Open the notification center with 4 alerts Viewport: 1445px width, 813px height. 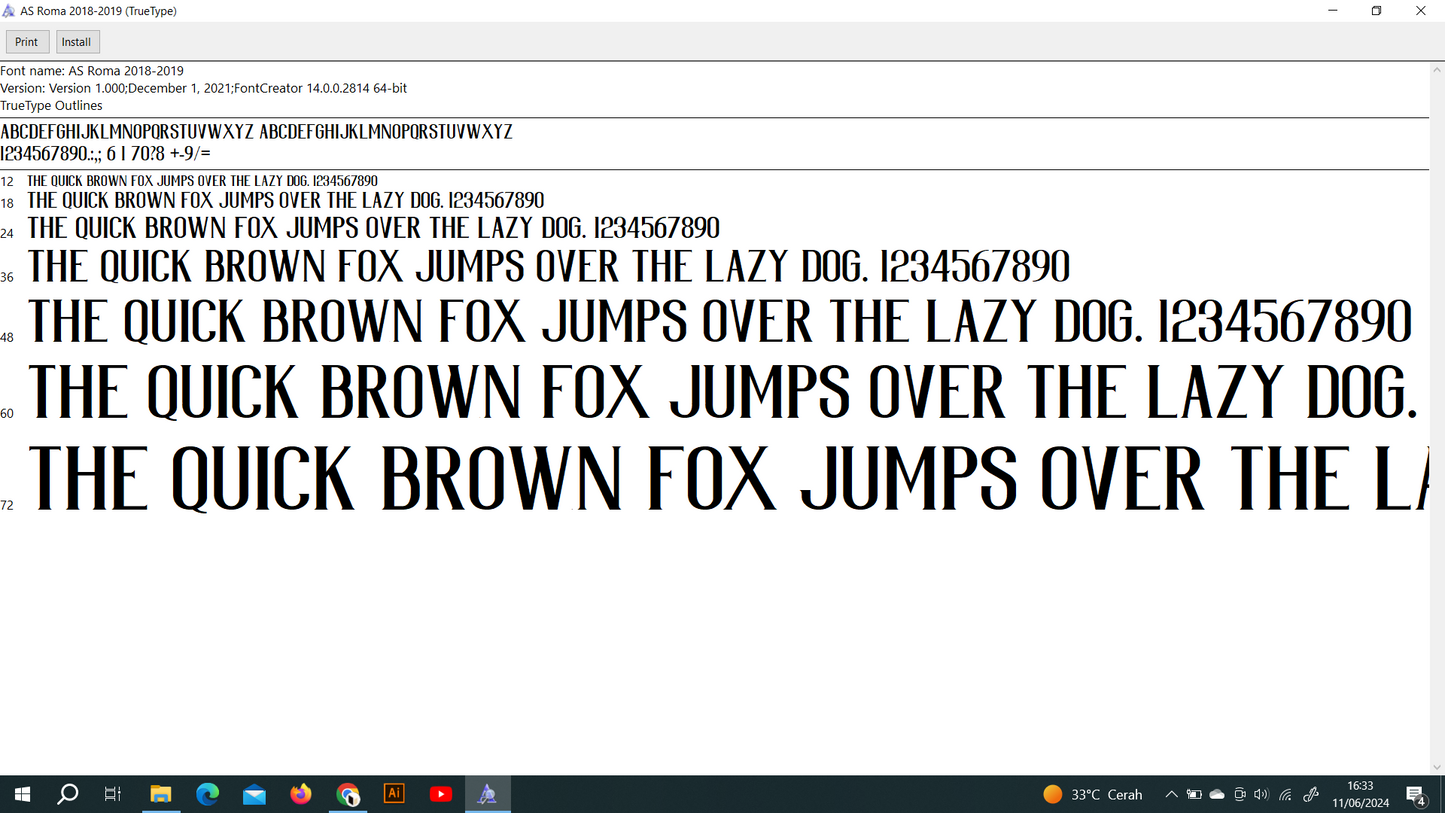tap(1416, 795)
